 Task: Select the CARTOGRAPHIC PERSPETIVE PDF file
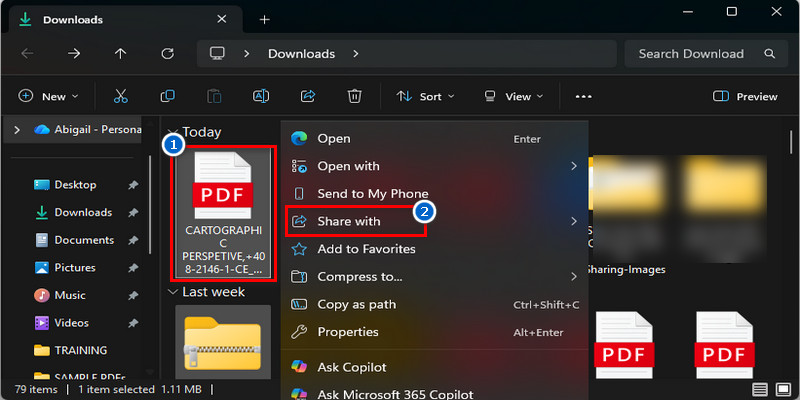223,213
